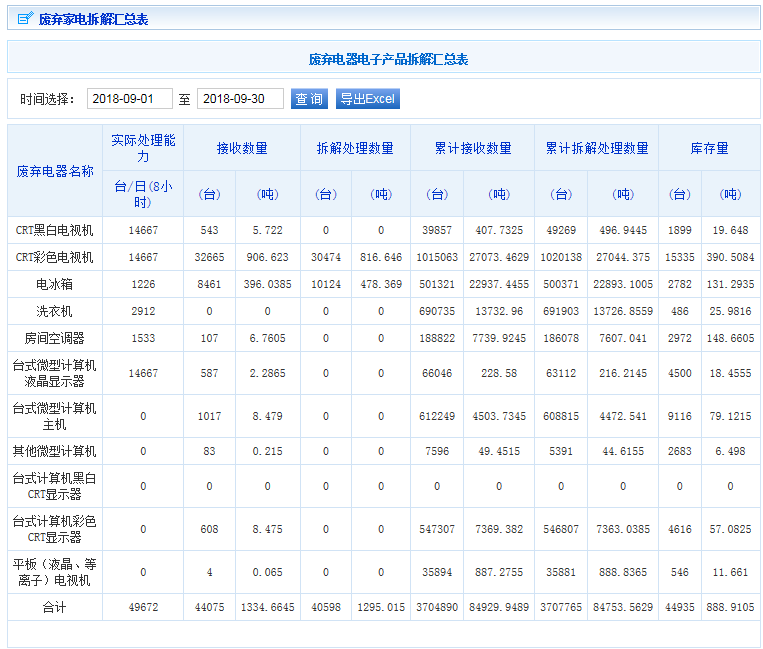Select the 库存量 column header
763x649 pixels.
click(x=709, y=148)
